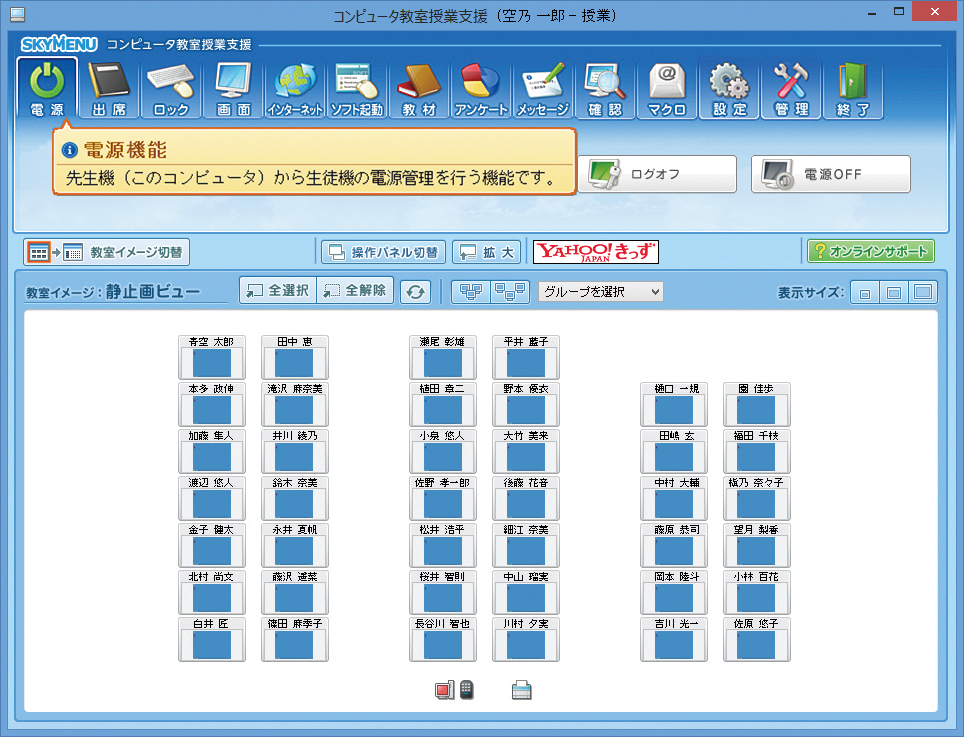Click the app window icon in title bar
Screen dimensions: 964x737
coord(18,14)
